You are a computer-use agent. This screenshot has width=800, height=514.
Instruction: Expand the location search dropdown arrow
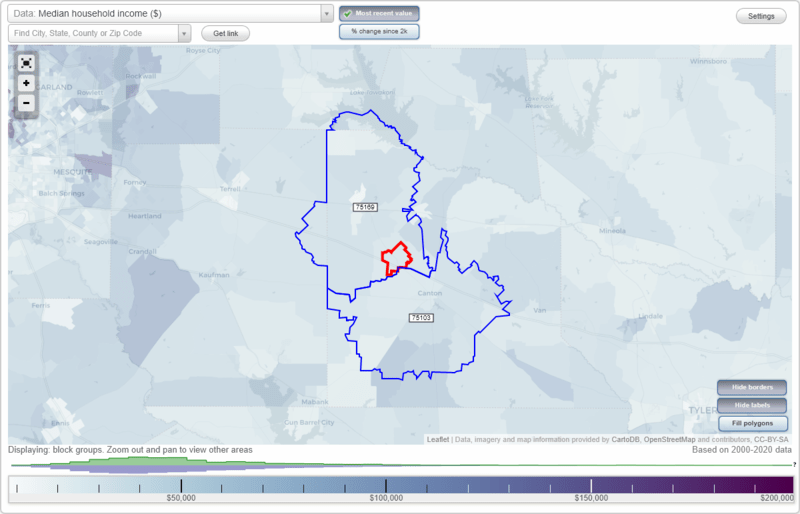[x=184, y=34]
